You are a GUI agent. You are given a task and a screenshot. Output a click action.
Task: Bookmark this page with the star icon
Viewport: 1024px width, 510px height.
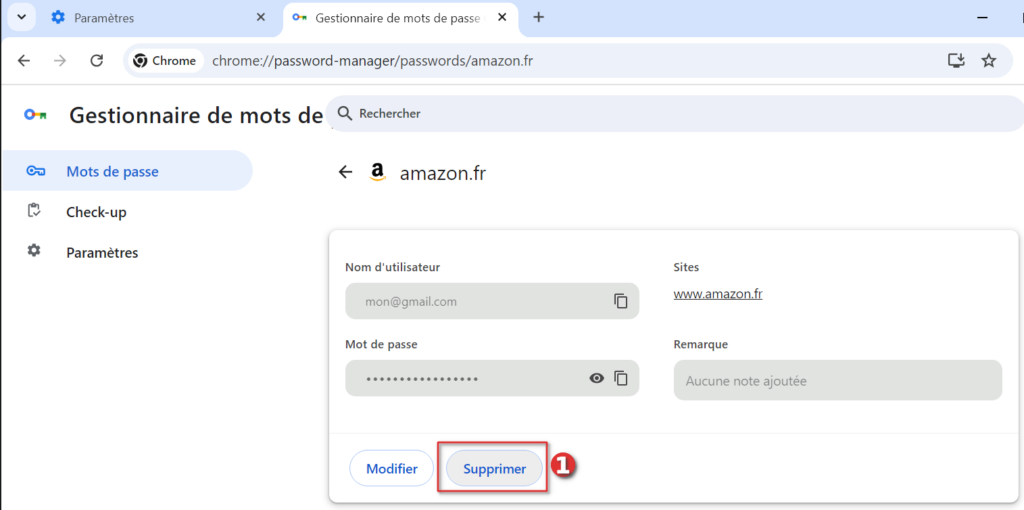coord(989,61)
